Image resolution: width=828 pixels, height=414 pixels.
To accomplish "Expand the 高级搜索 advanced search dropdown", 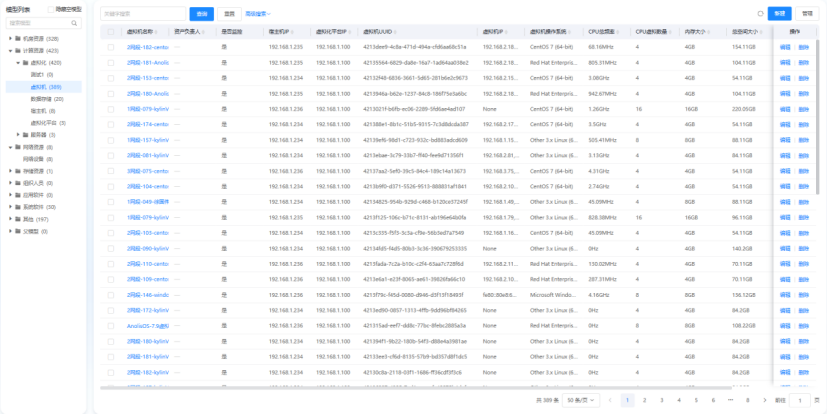I will click(258, 14).
